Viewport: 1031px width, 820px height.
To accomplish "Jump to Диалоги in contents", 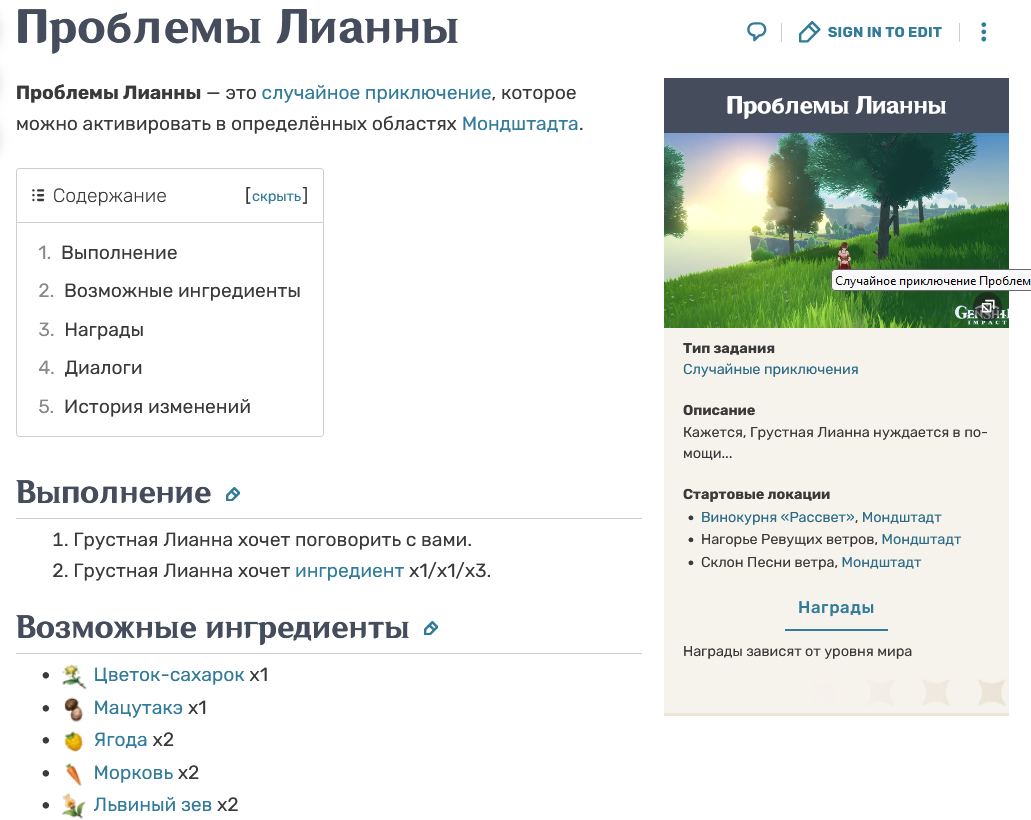I will 103,368.
